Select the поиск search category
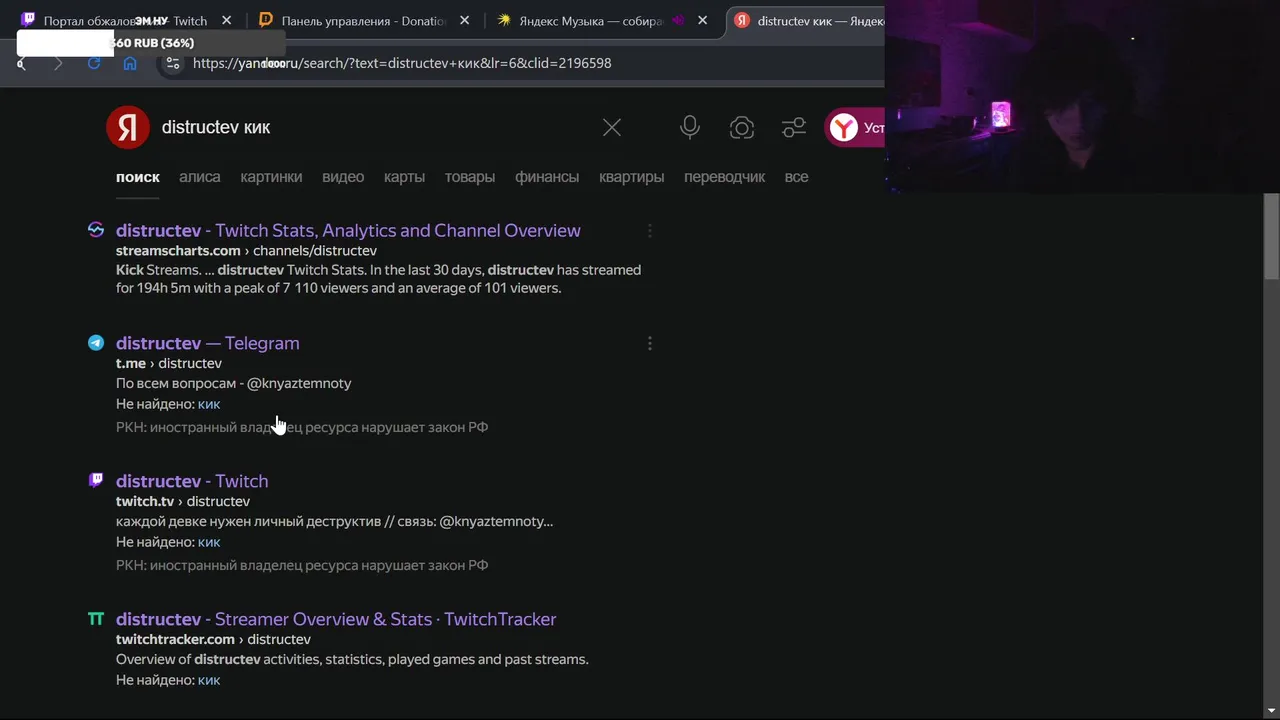The height and width of the screenshot is (720, 1280). pos(138,177)
